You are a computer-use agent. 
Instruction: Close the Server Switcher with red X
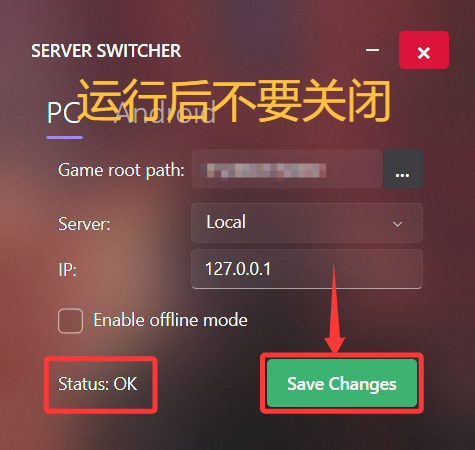click(x=424, y=50)
